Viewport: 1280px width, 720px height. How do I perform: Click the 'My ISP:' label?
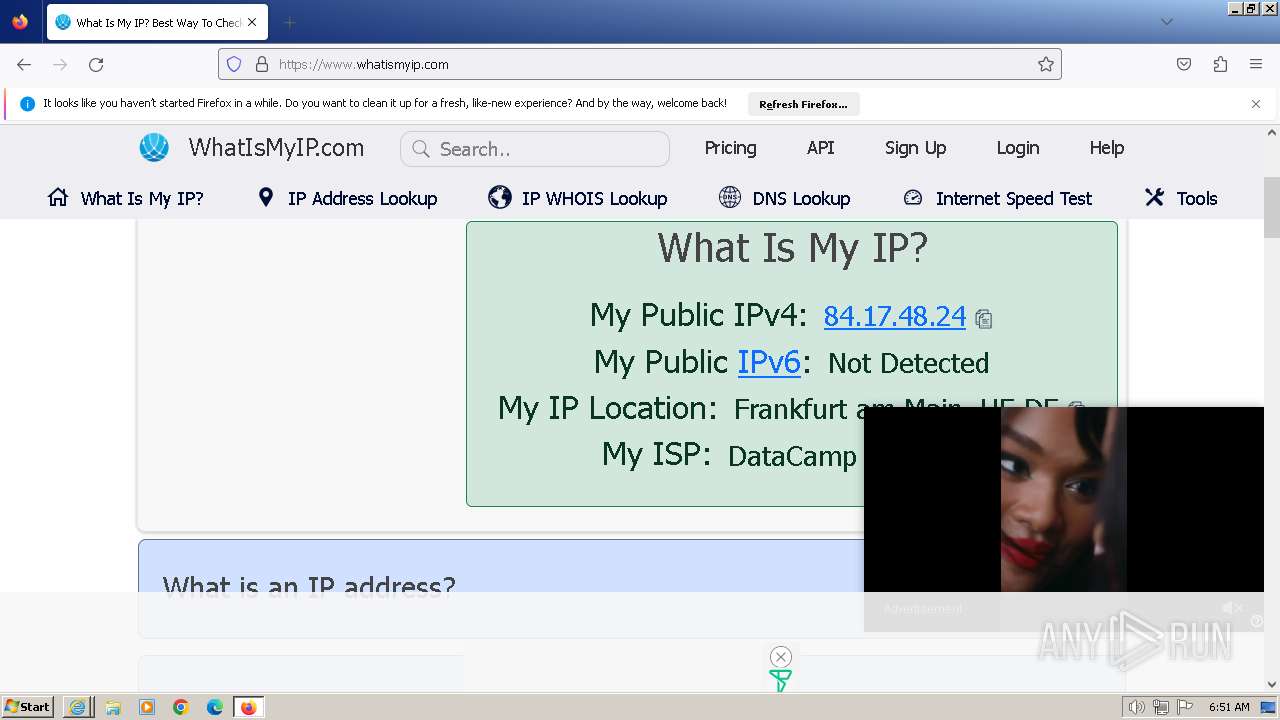[x=656, y=455]
